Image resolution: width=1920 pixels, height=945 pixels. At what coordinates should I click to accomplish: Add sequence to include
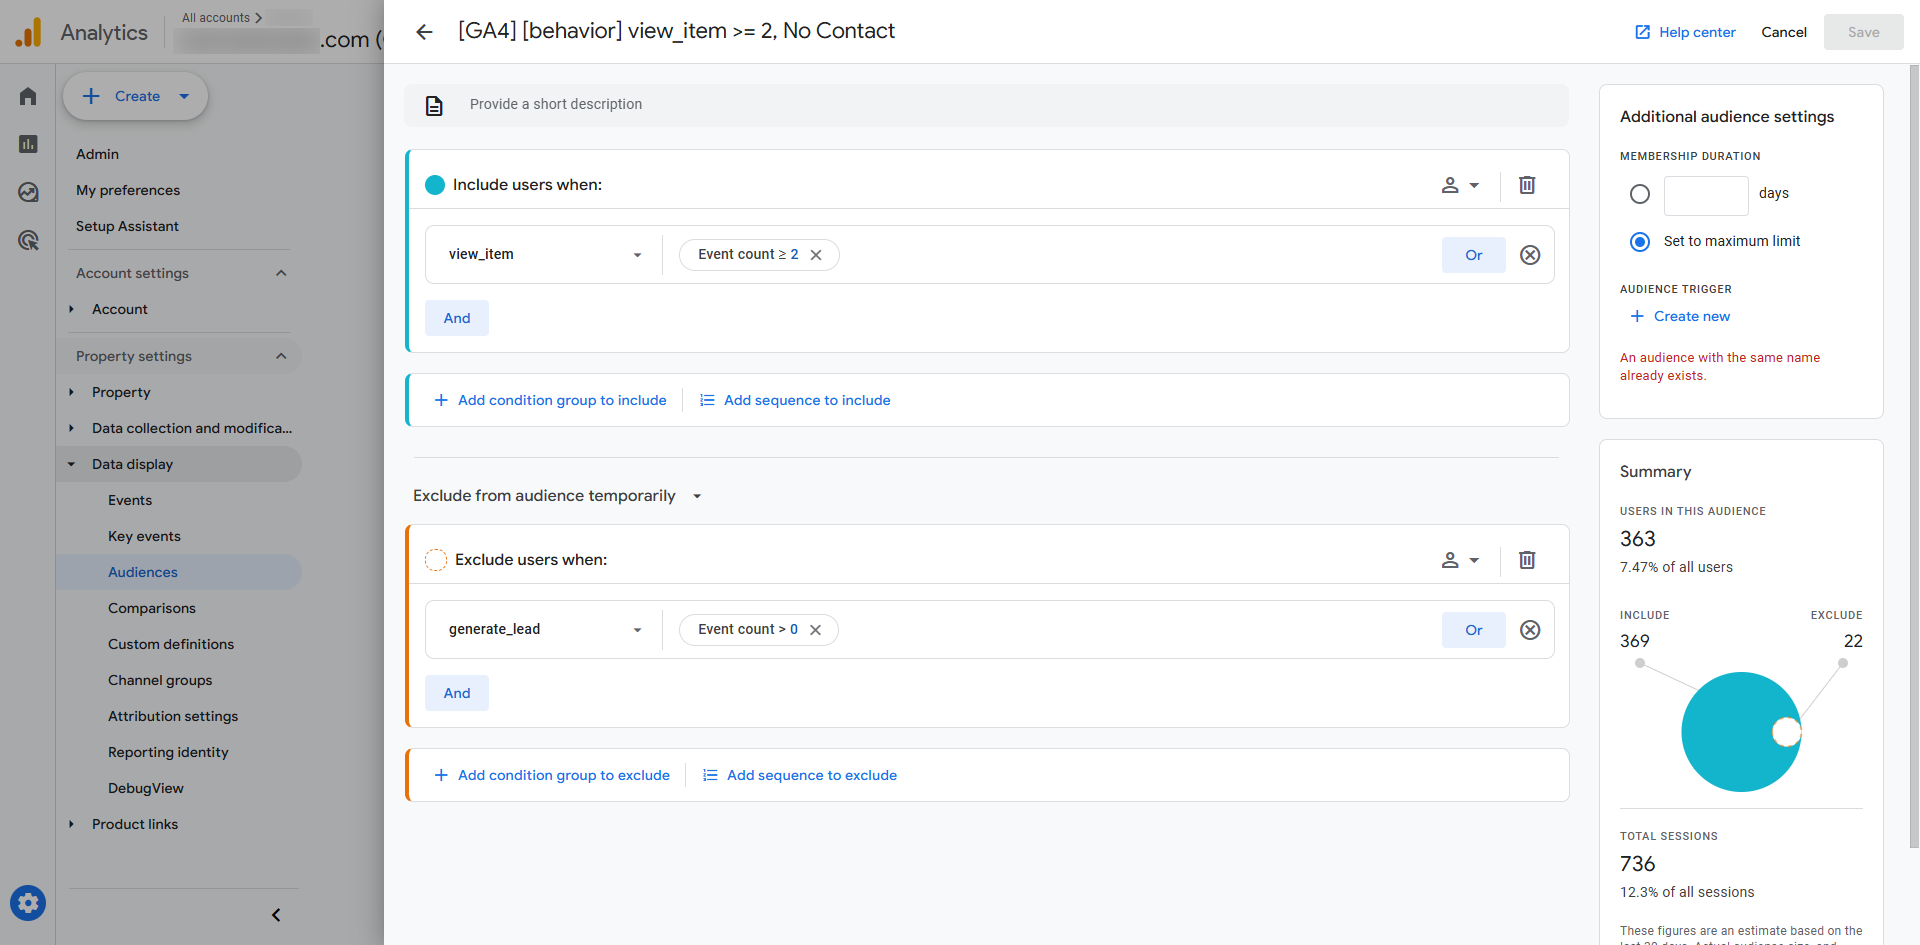794,400
